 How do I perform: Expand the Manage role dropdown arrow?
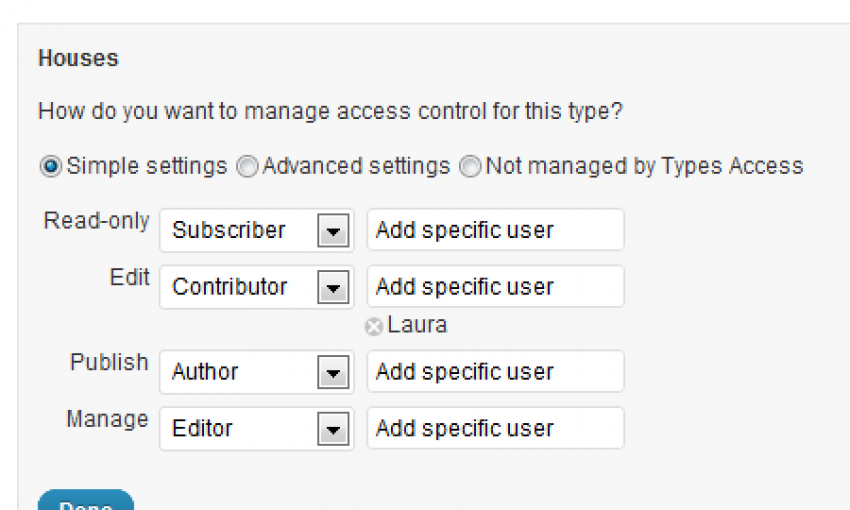(x=333, y=429)
